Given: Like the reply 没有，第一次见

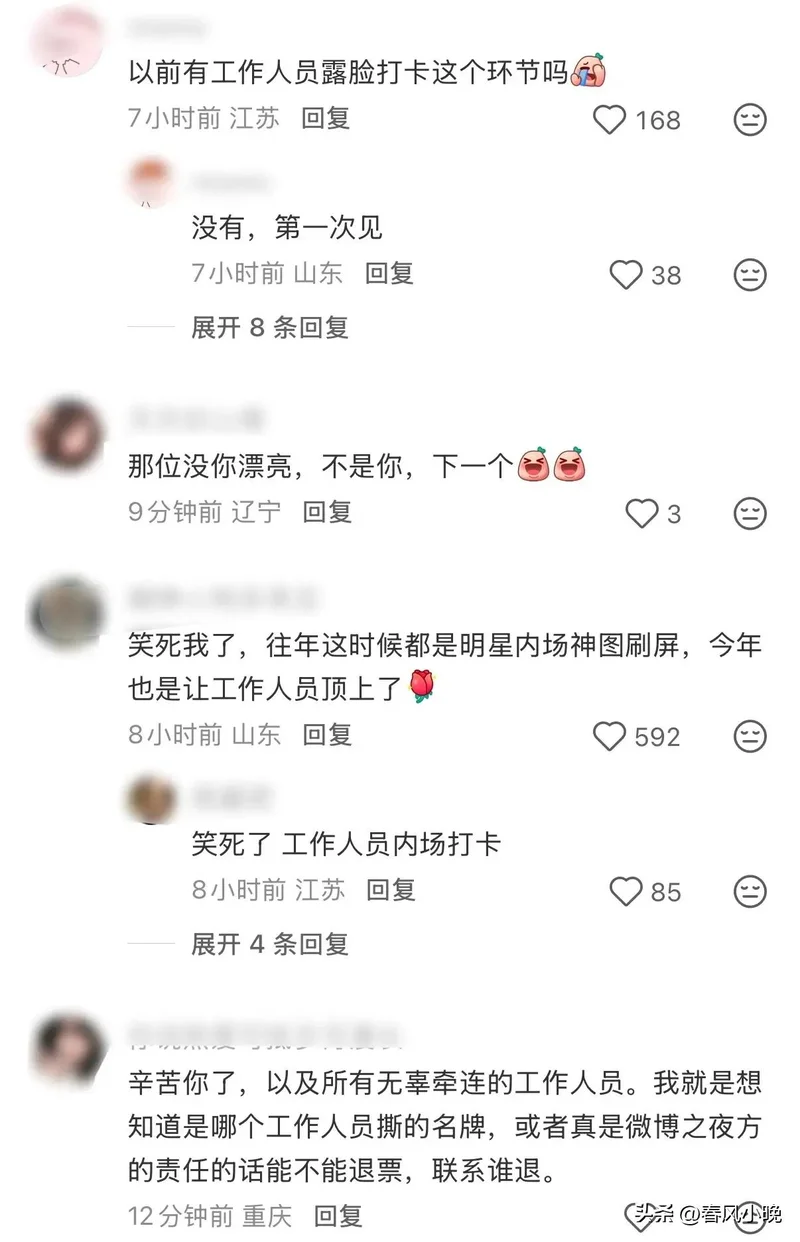Looking at the screenshot, I should point(626,275).
